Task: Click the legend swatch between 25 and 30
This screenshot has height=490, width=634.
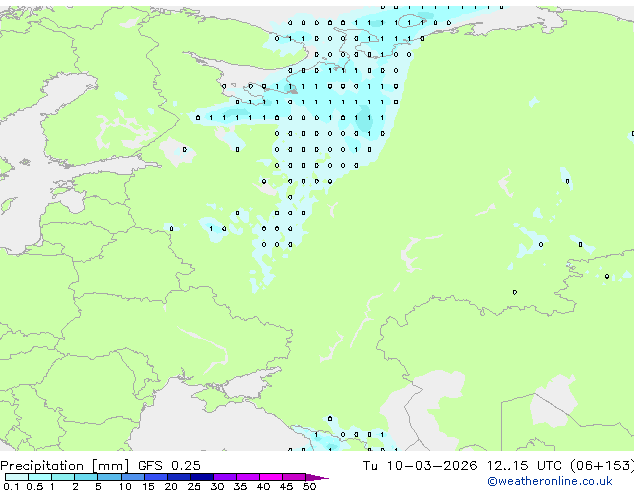Action: [x=201, y=477]
